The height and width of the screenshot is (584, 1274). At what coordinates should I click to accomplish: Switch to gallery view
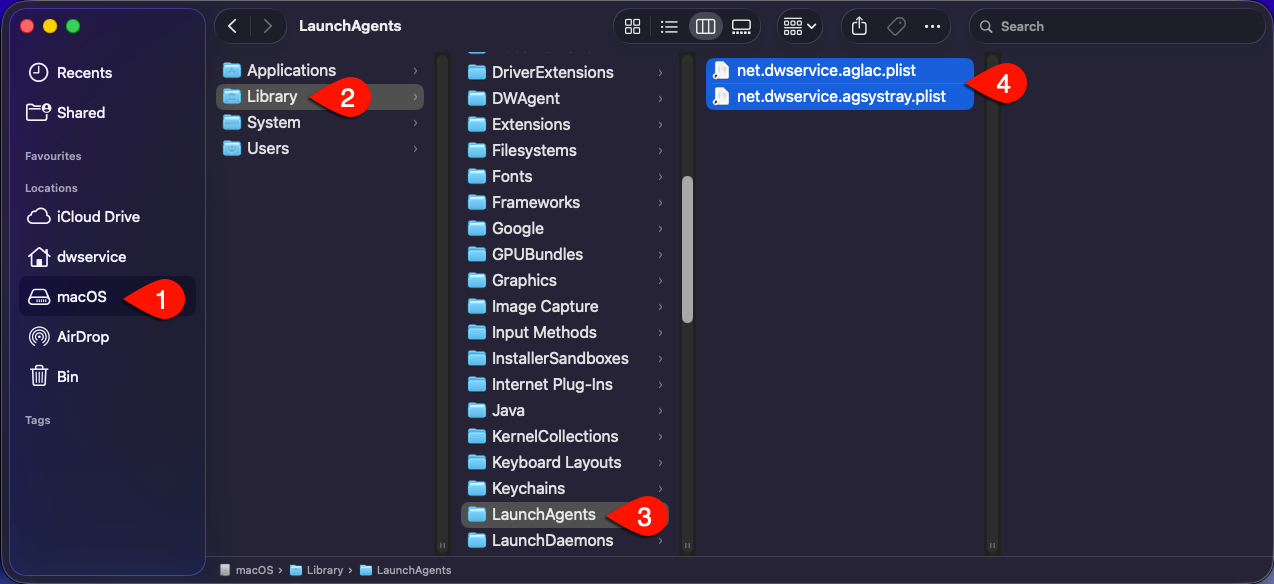[x=741, y=26]
